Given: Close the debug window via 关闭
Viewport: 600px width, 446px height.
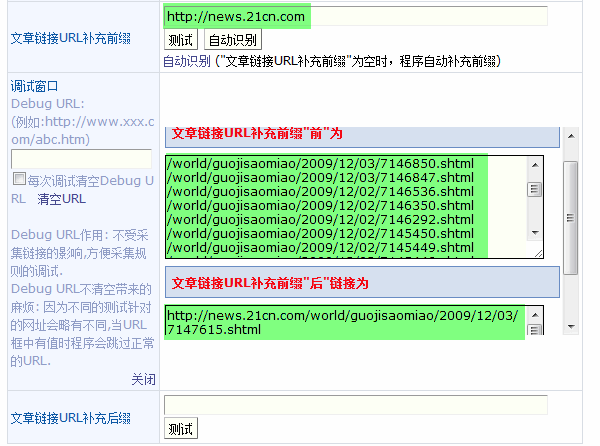Looking at the screenshot, I should pos(143,379).
